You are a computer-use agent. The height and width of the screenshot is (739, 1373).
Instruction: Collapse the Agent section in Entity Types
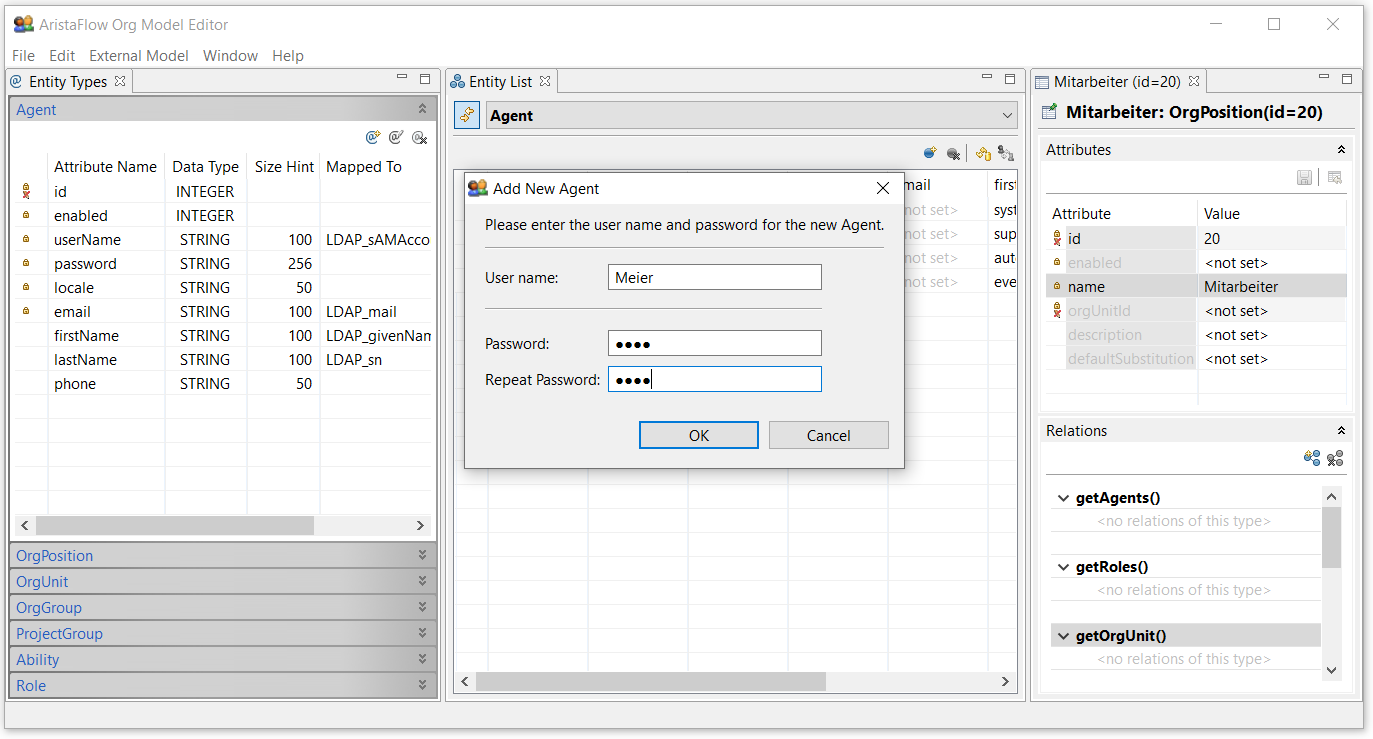tap(422, 109)
